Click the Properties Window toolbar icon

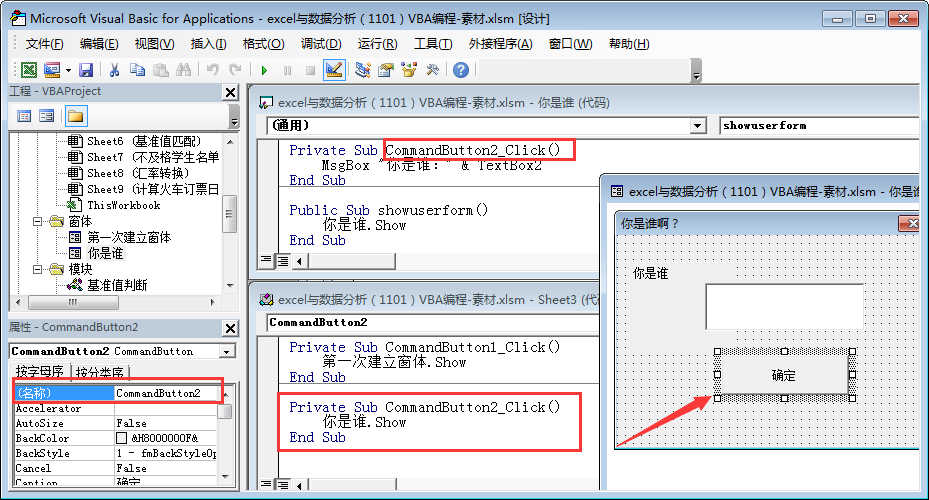coord(386,70)
